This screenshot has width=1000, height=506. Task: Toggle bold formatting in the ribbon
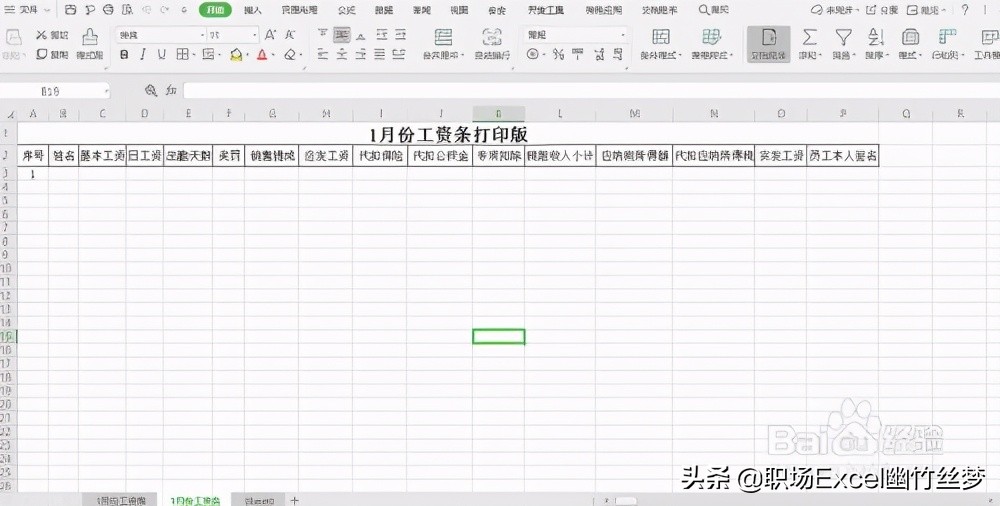click(x=125, y=55)
